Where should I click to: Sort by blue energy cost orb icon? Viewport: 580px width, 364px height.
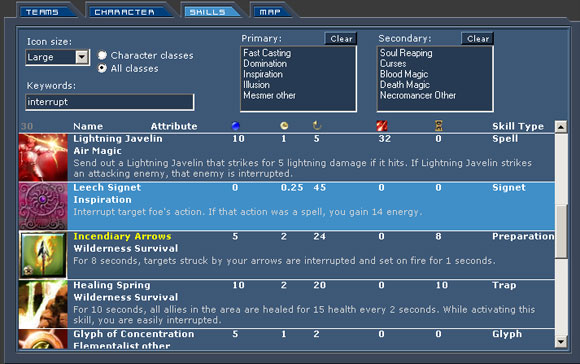235,126
